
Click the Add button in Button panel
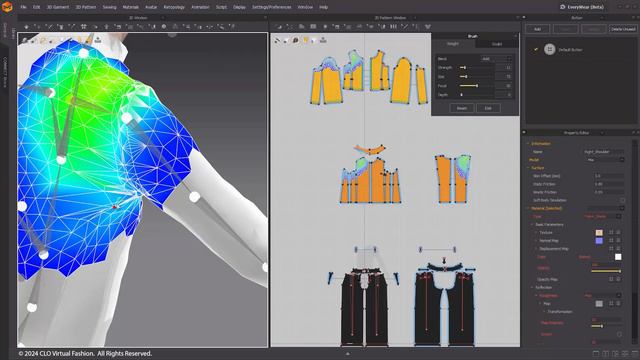pos(537,29)
